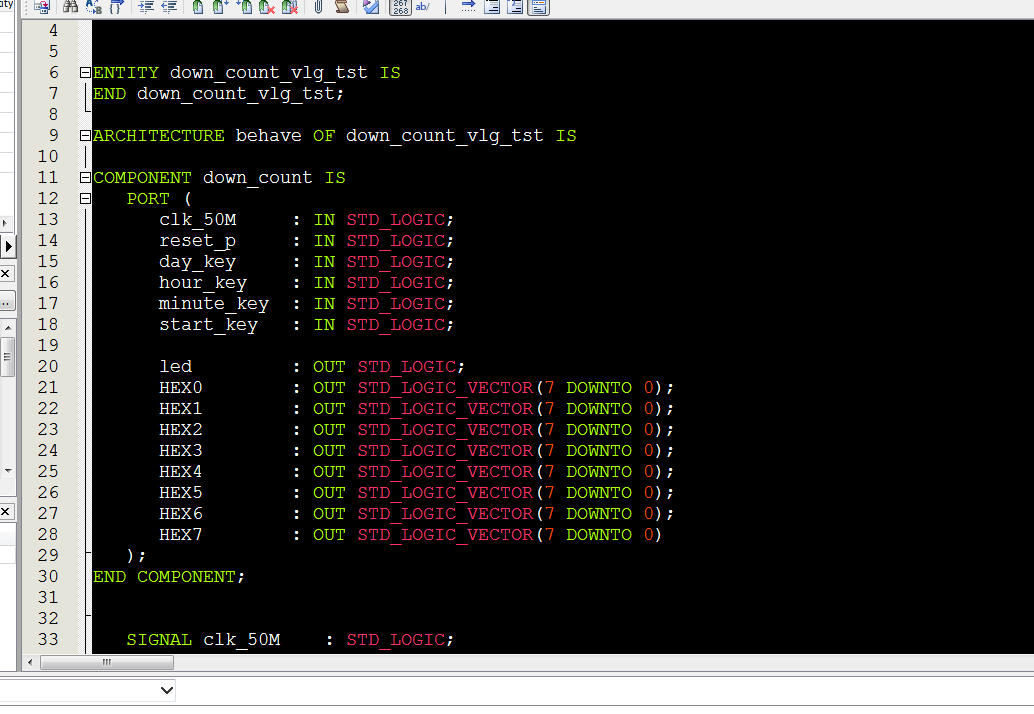Jump to the previous bookmark
The height and width of the screenshot is (714, 1034).
243,7
